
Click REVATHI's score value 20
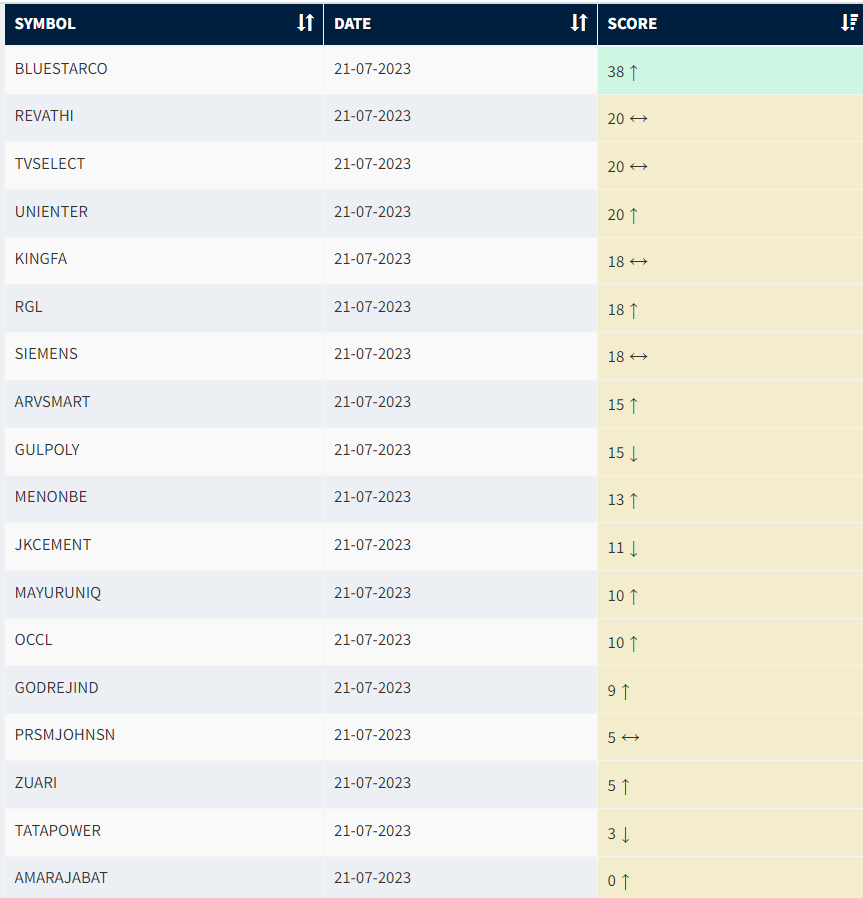(x=616, y=119)
